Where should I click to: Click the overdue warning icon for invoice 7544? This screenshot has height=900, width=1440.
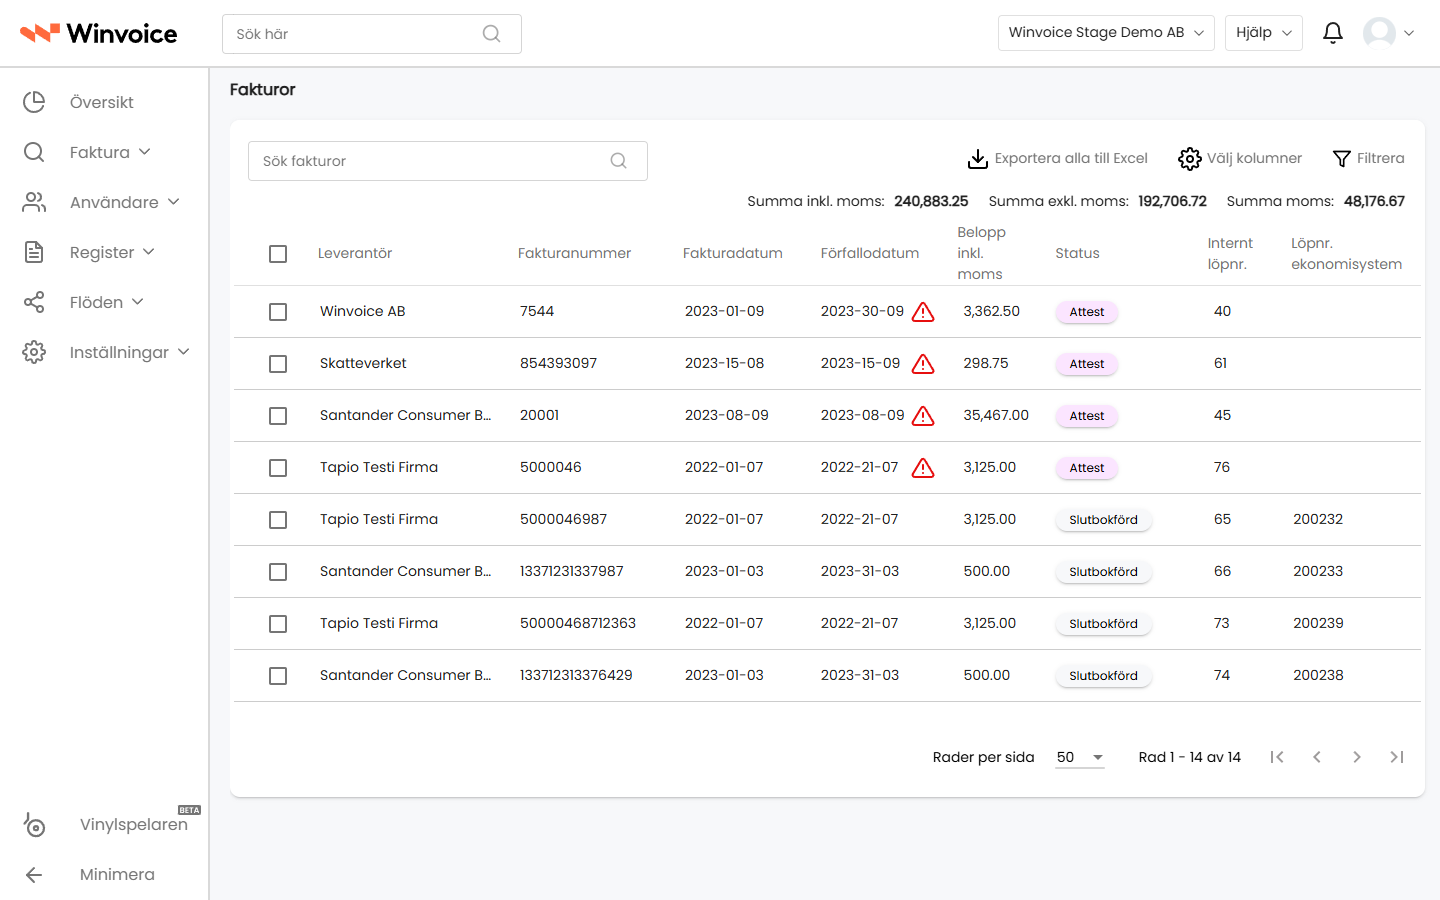(x=923, y=312)
